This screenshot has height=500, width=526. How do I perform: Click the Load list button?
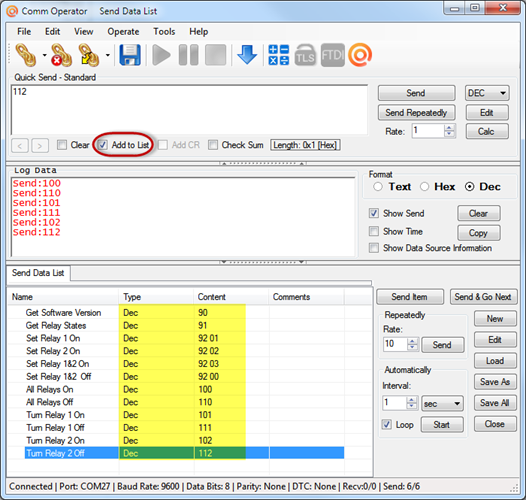pos(495,361)
